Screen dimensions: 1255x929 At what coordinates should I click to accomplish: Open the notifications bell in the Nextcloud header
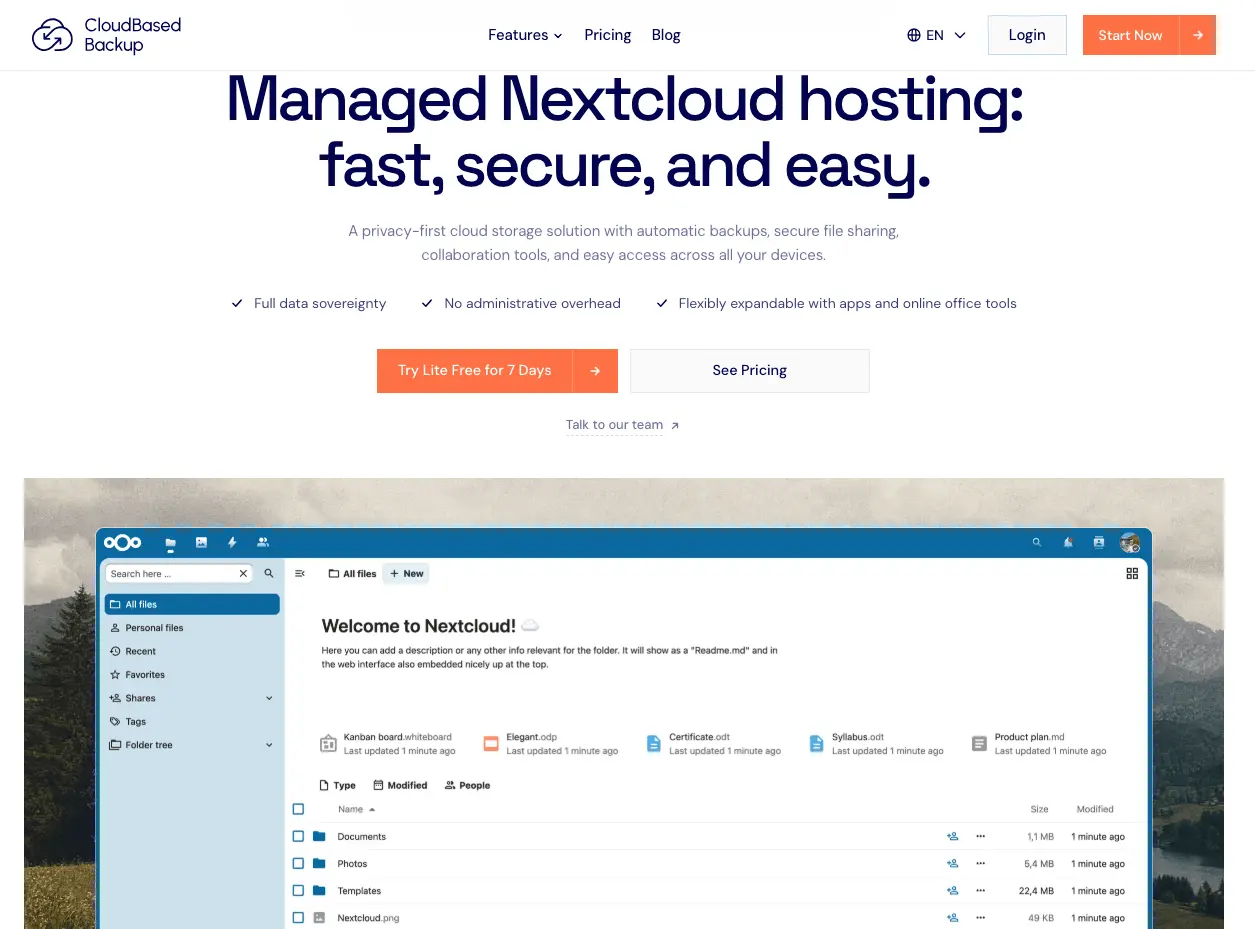[1068, 542]
